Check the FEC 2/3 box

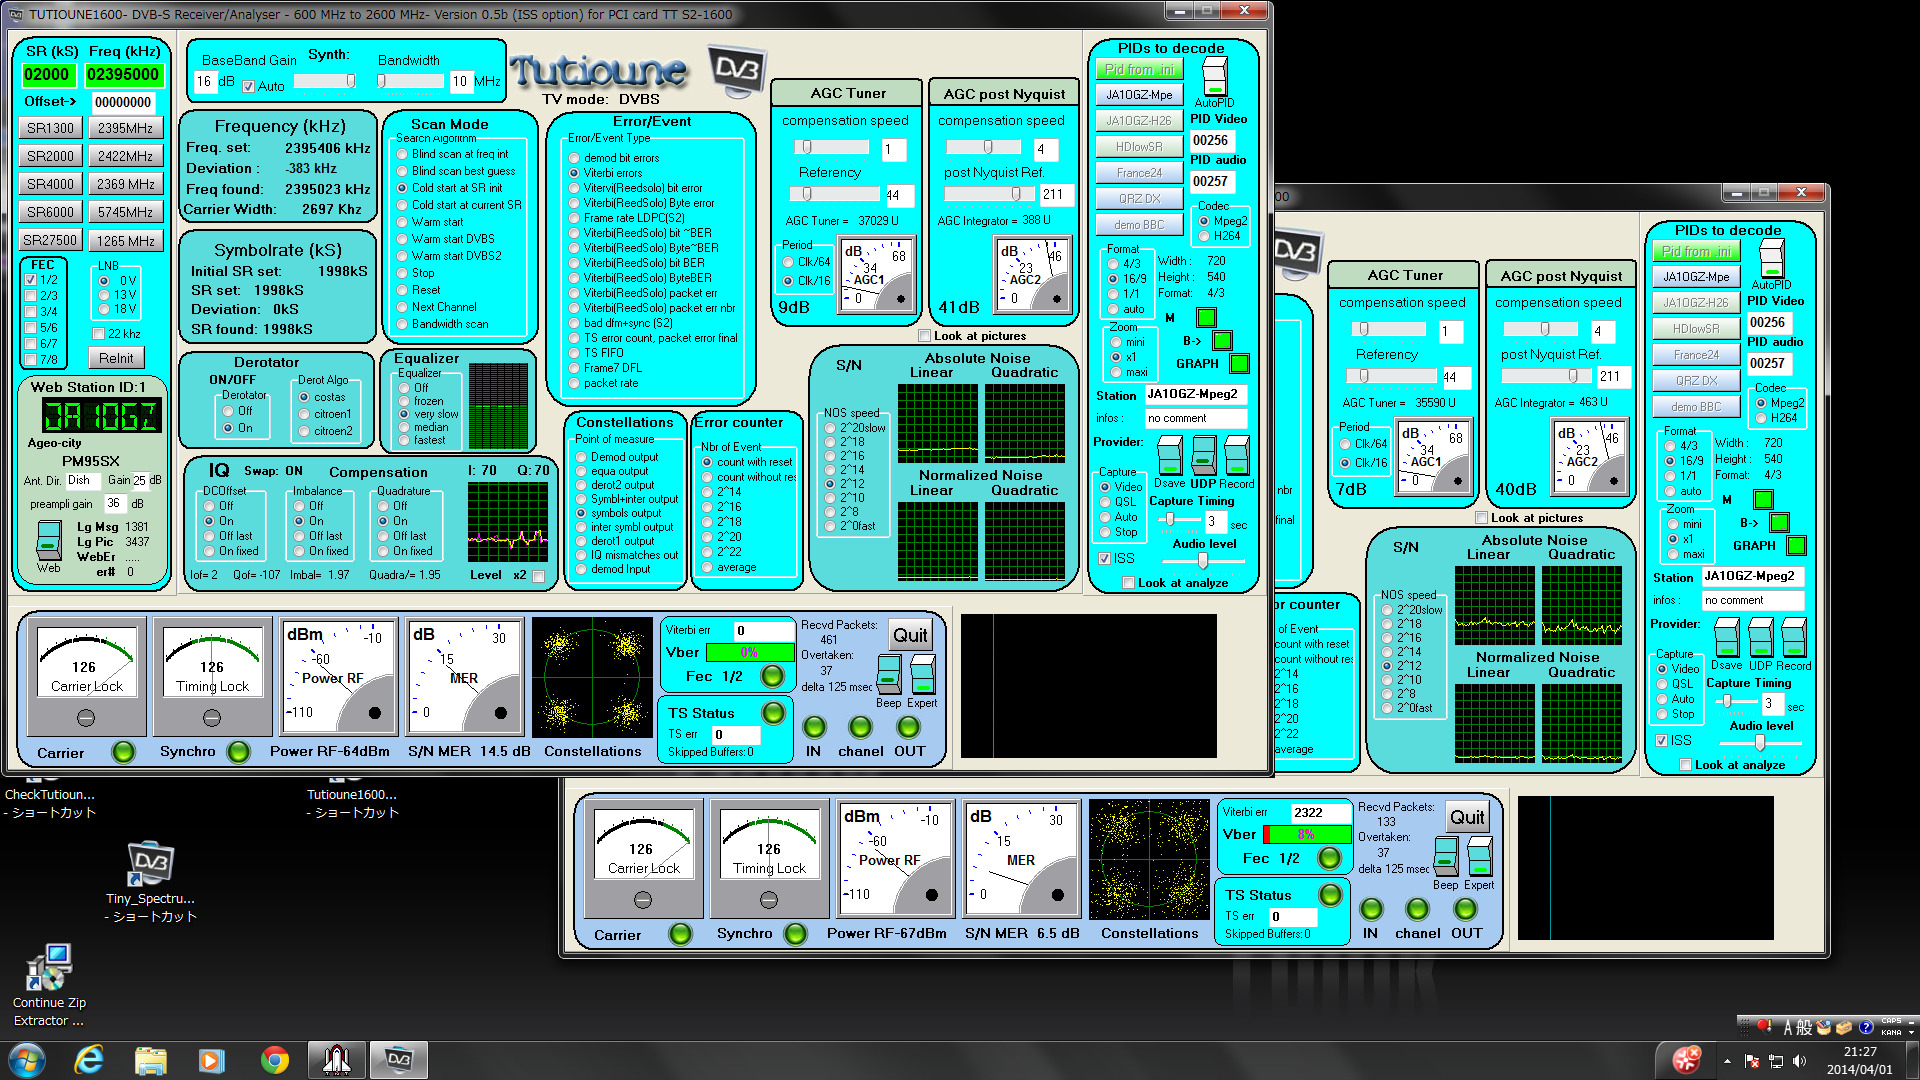click(x=30, y=296)
